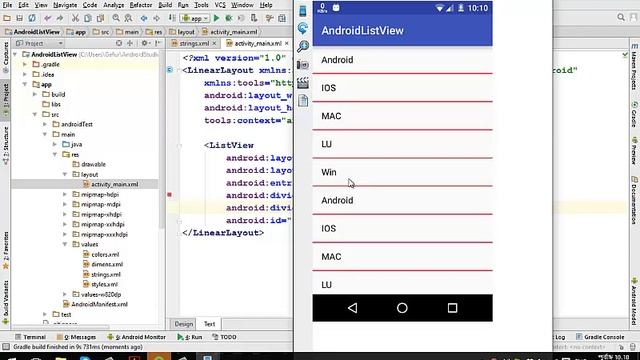The image size is (640, 360).
Task: Open TODO tool window
Action: pos(224,337)
